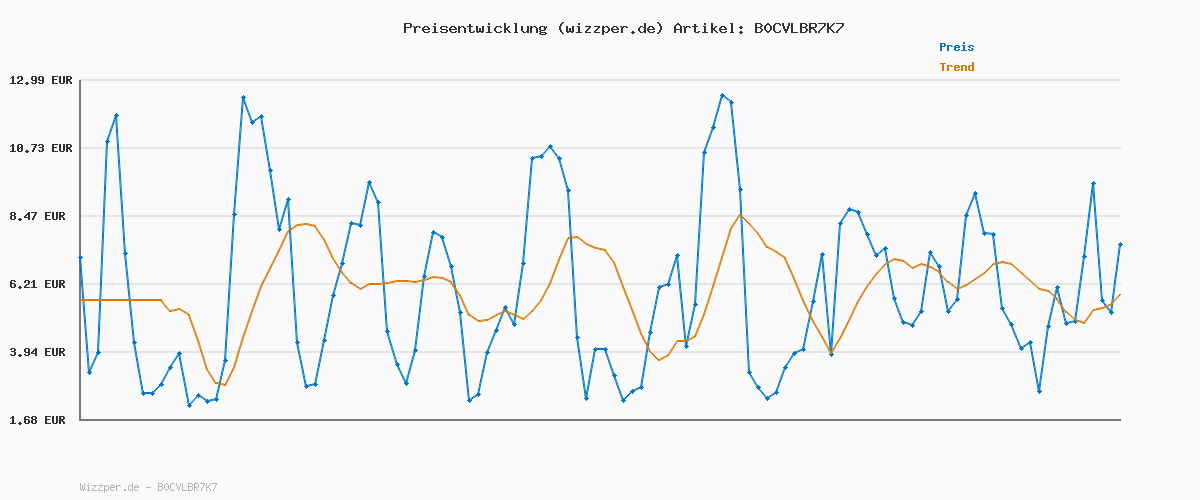Screen dimensions: 1200x500
Task: Click the first data point of the blue Preis line
Action: point(80,258)
